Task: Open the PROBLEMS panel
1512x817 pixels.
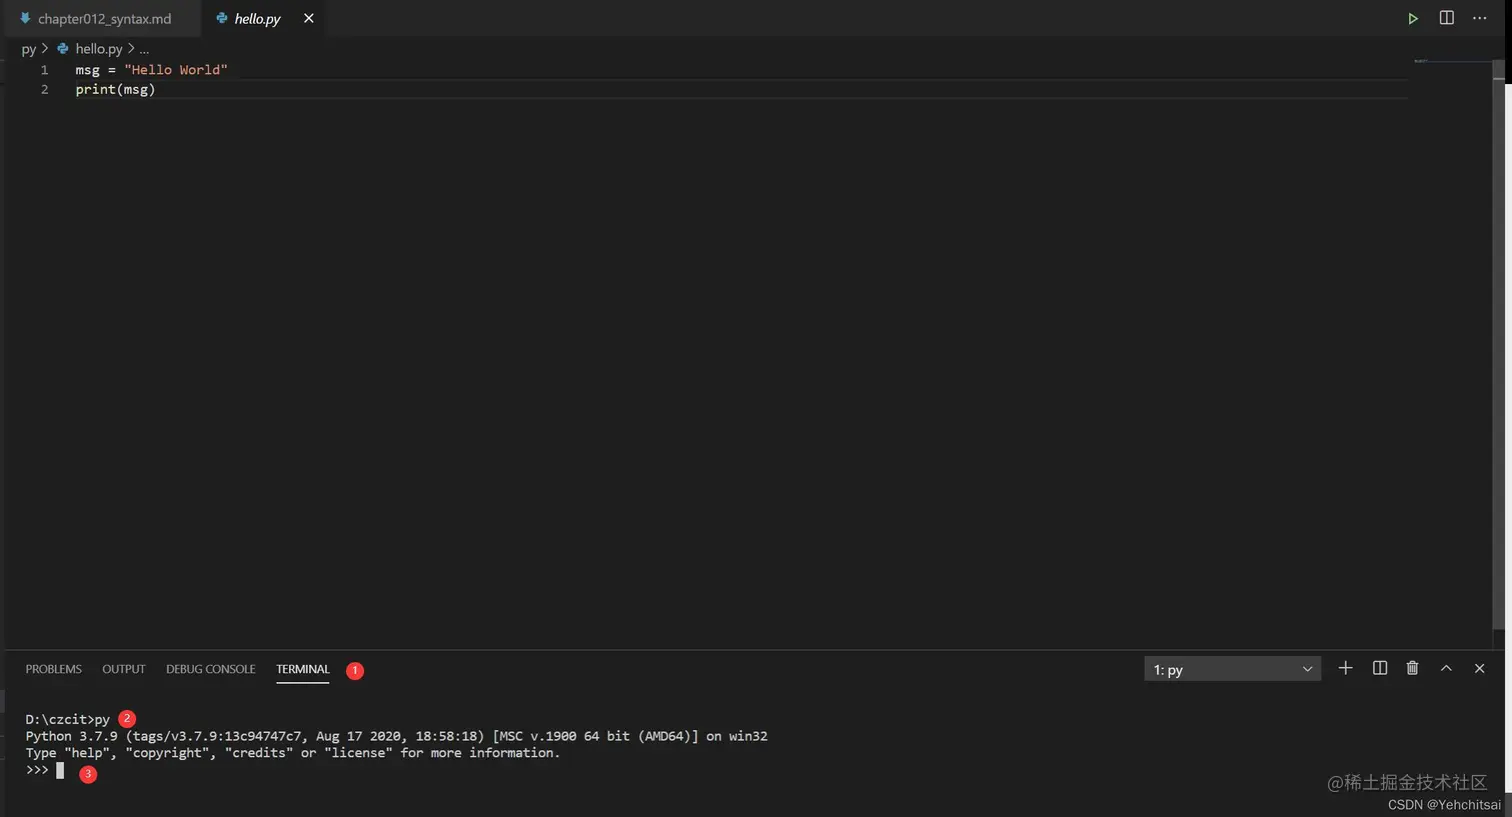Action: [53, 669]
